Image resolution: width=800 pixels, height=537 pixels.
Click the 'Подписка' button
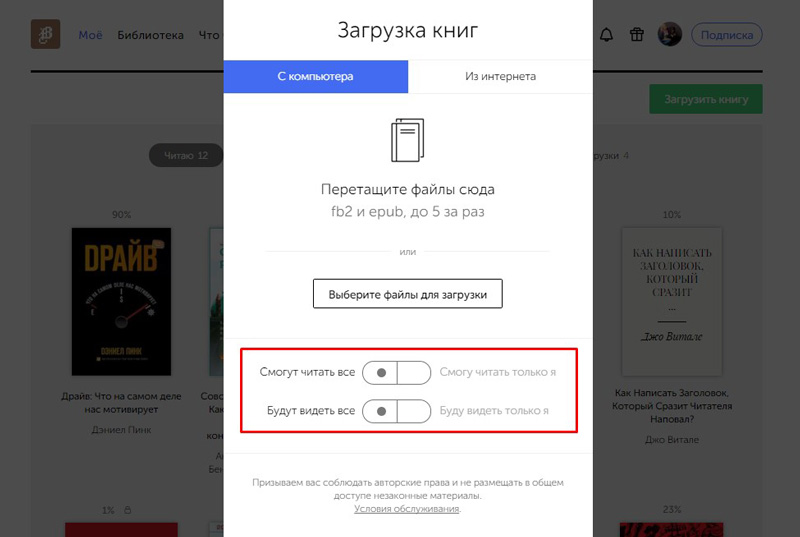pyautogui.click(x=727, y=35)
